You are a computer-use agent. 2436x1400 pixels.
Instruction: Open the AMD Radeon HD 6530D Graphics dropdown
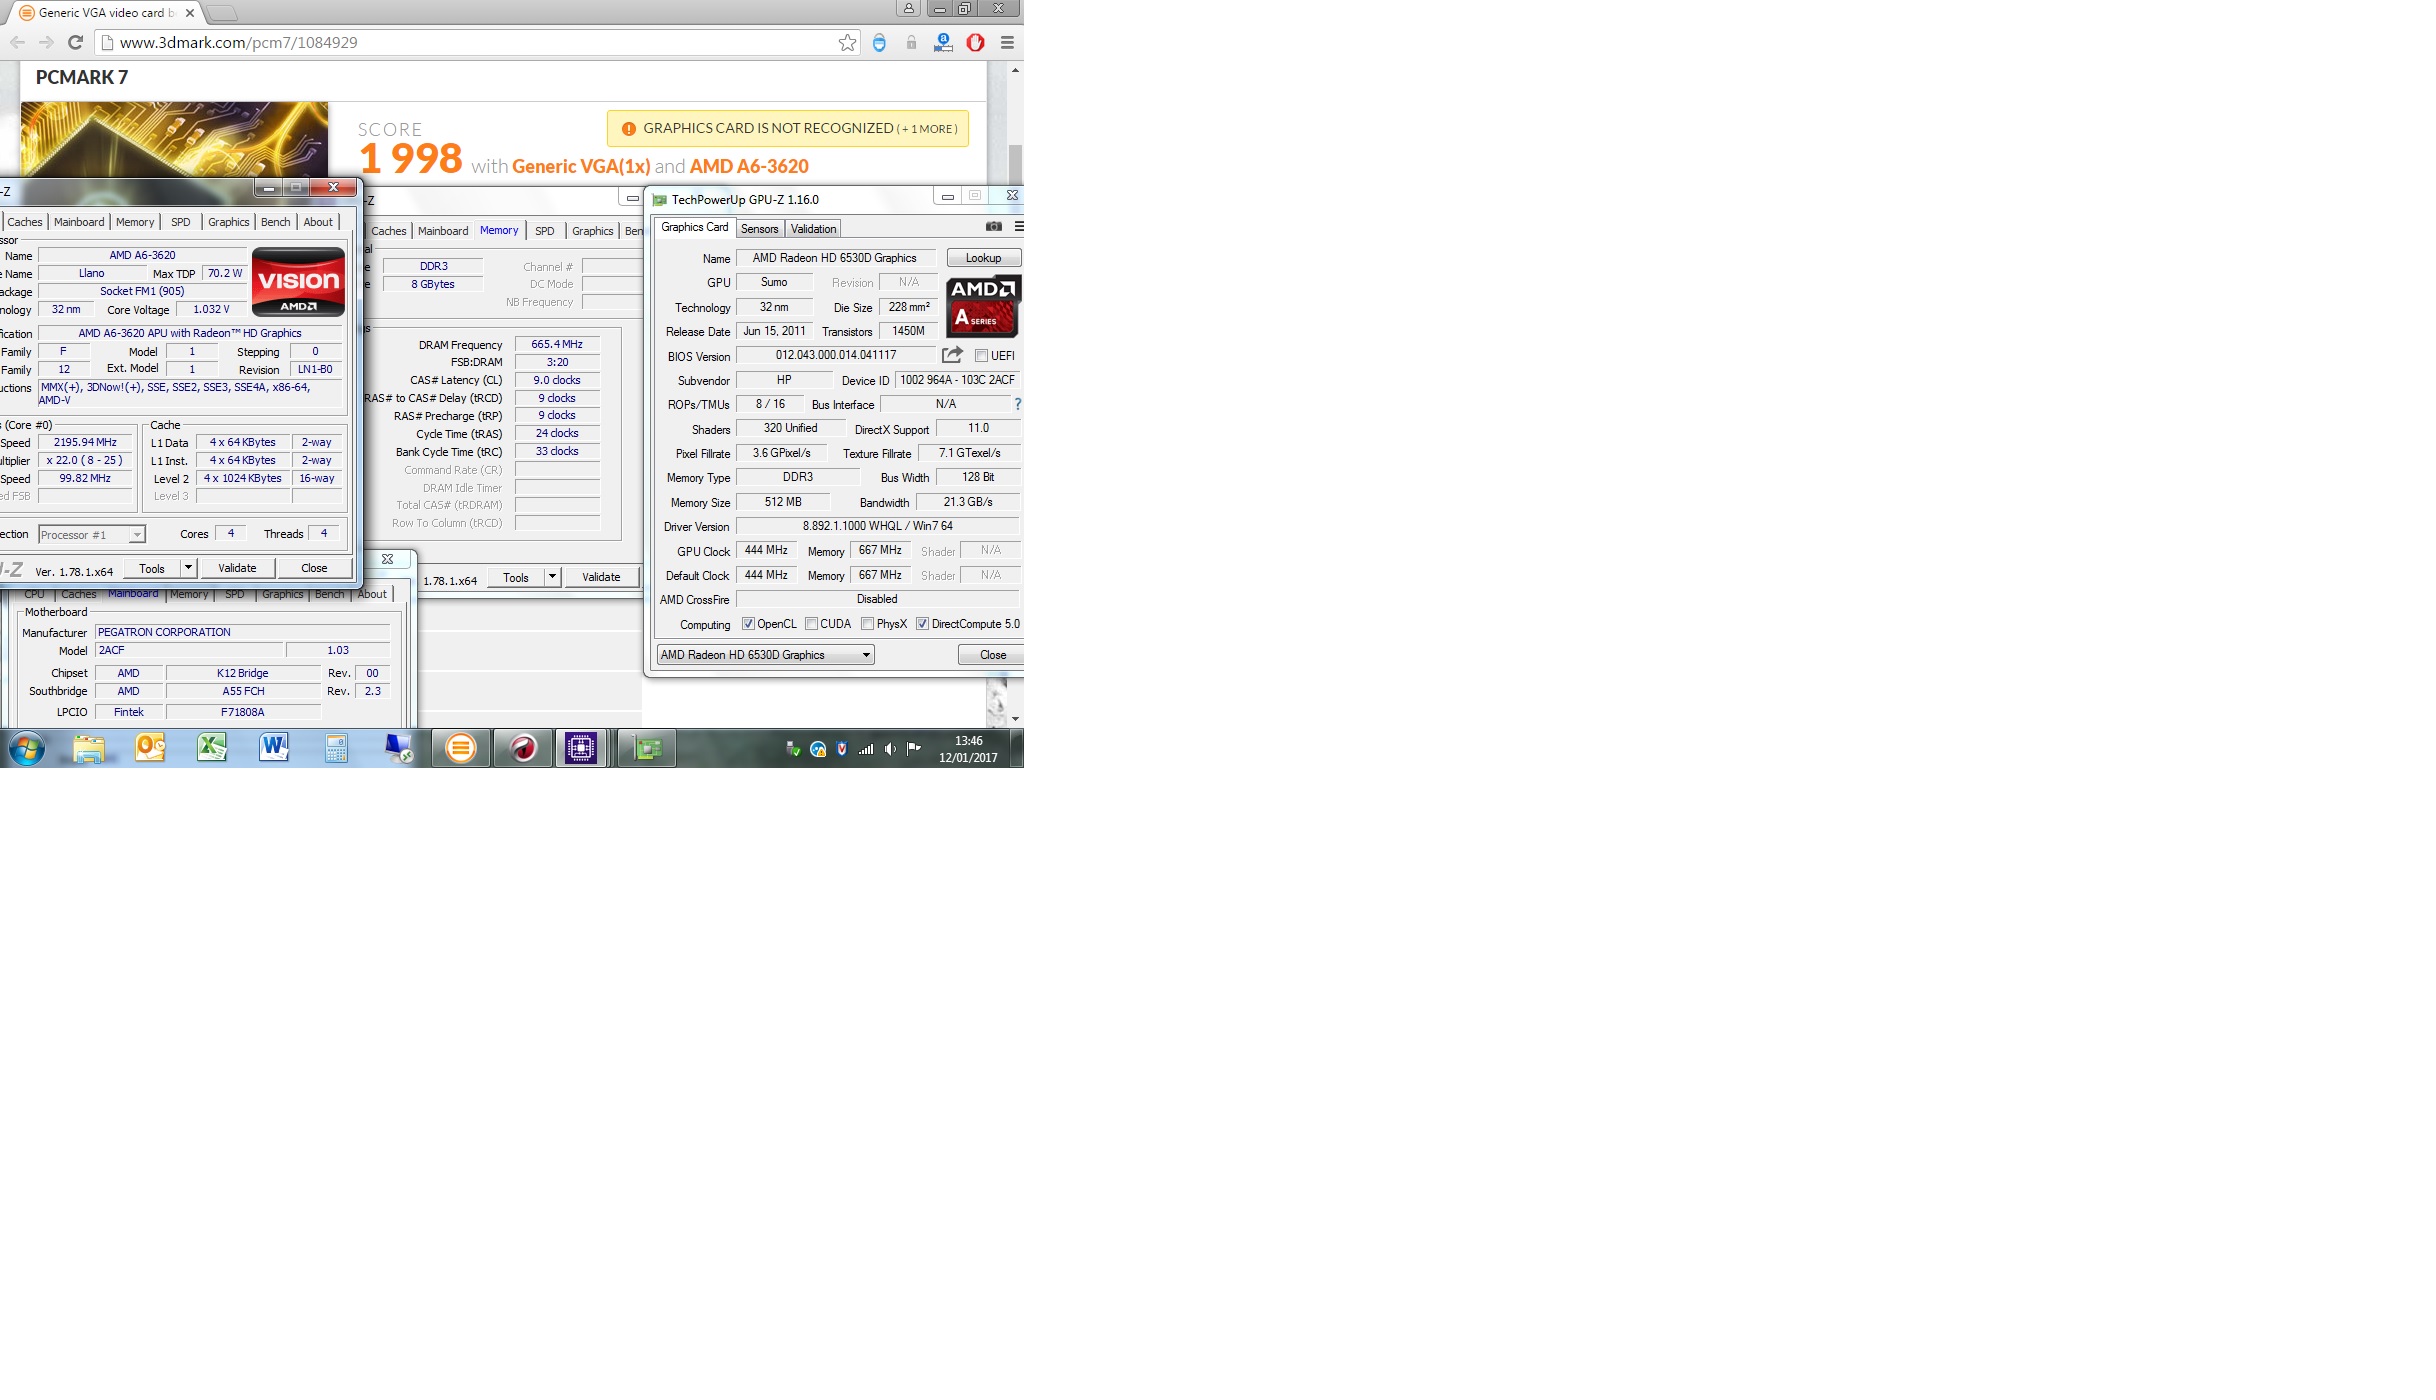click(x=766, y=655)
